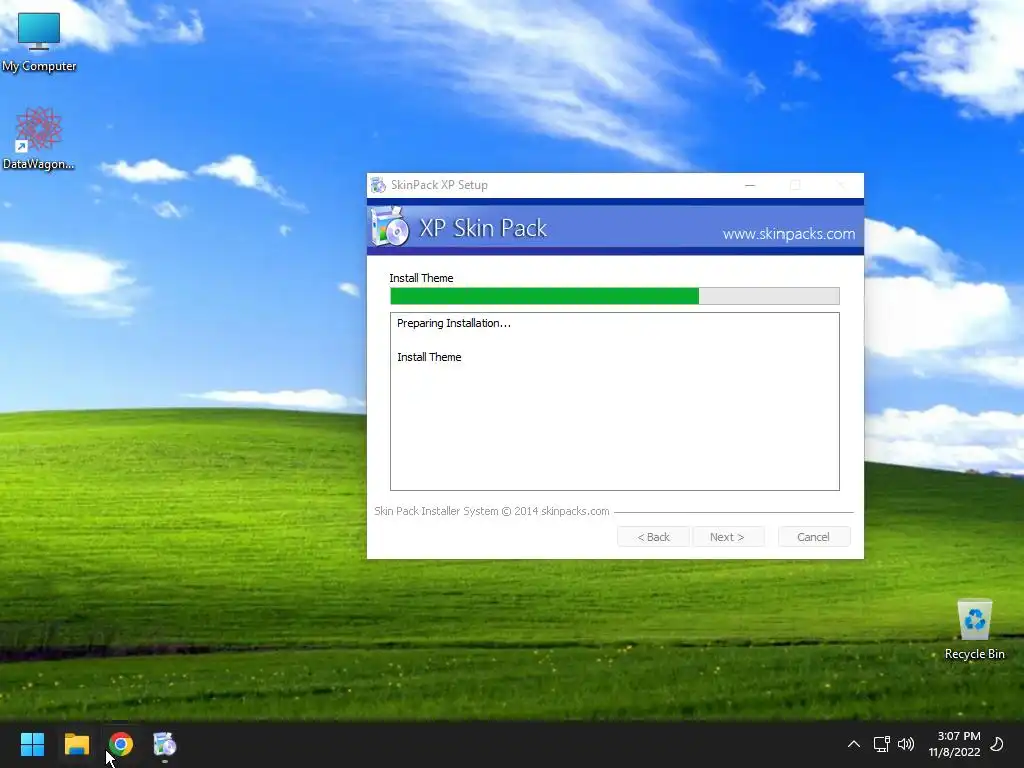The image size is (1024, 768).
Task: Open Google Chrome from the taskbar
Action: coord(121,744)
